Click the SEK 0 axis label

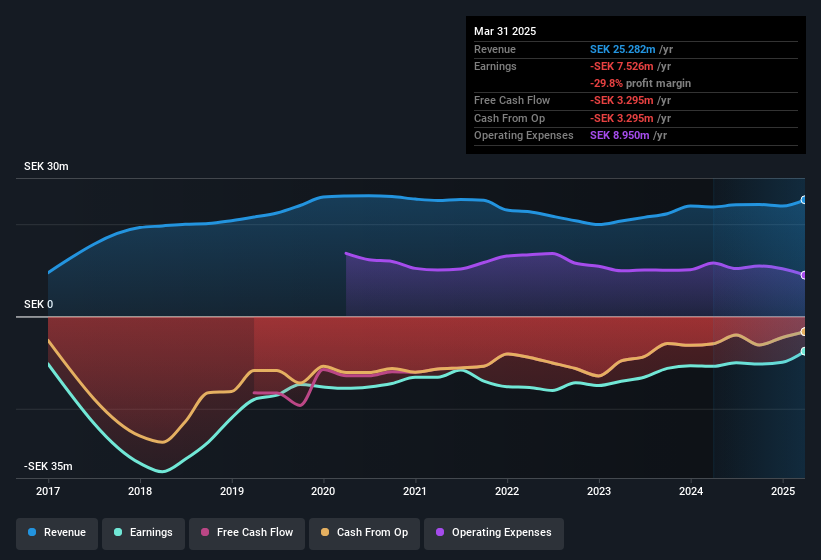pos(38,305)
